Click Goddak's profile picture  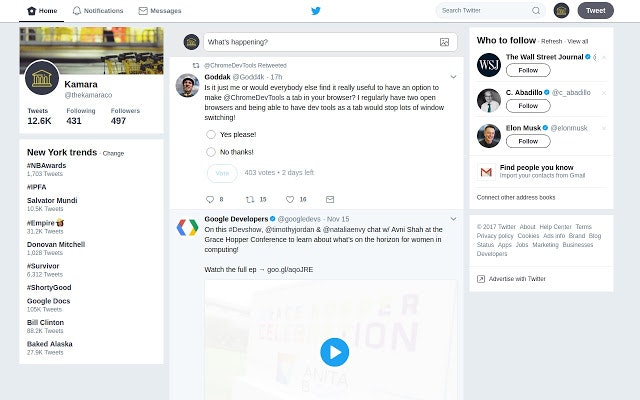click(187, 85)
